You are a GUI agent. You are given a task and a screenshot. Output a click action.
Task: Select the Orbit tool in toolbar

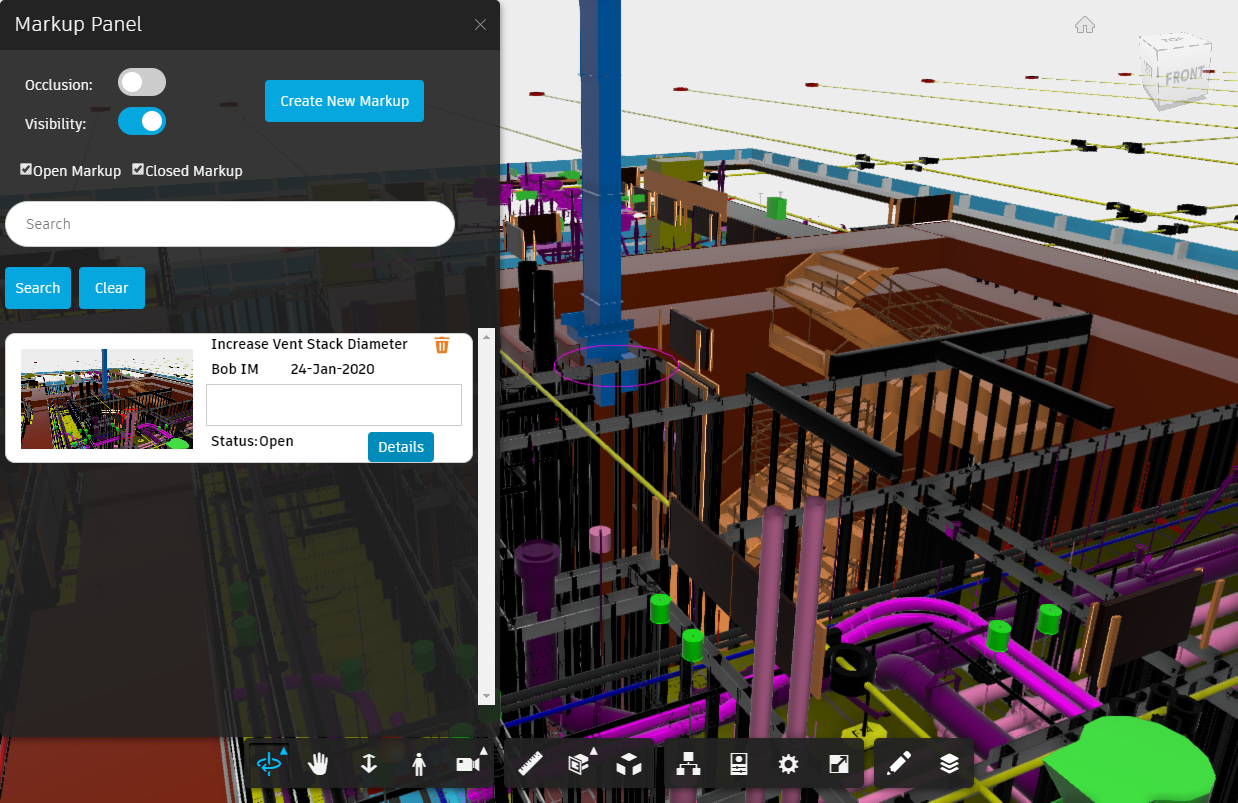click(269, 764)
